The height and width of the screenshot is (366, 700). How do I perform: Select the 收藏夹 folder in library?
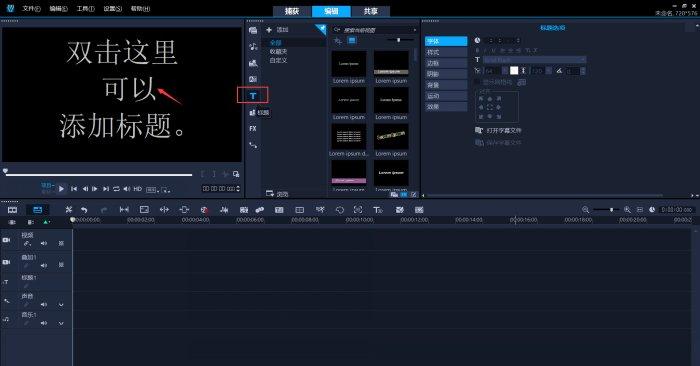pos(278,51)
